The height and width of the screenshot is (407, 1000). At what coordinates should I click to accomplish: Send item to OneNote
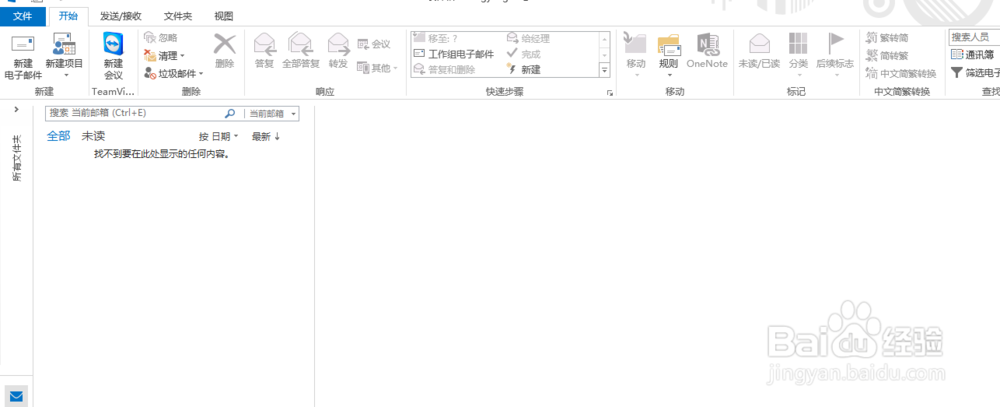pos(707,51)
